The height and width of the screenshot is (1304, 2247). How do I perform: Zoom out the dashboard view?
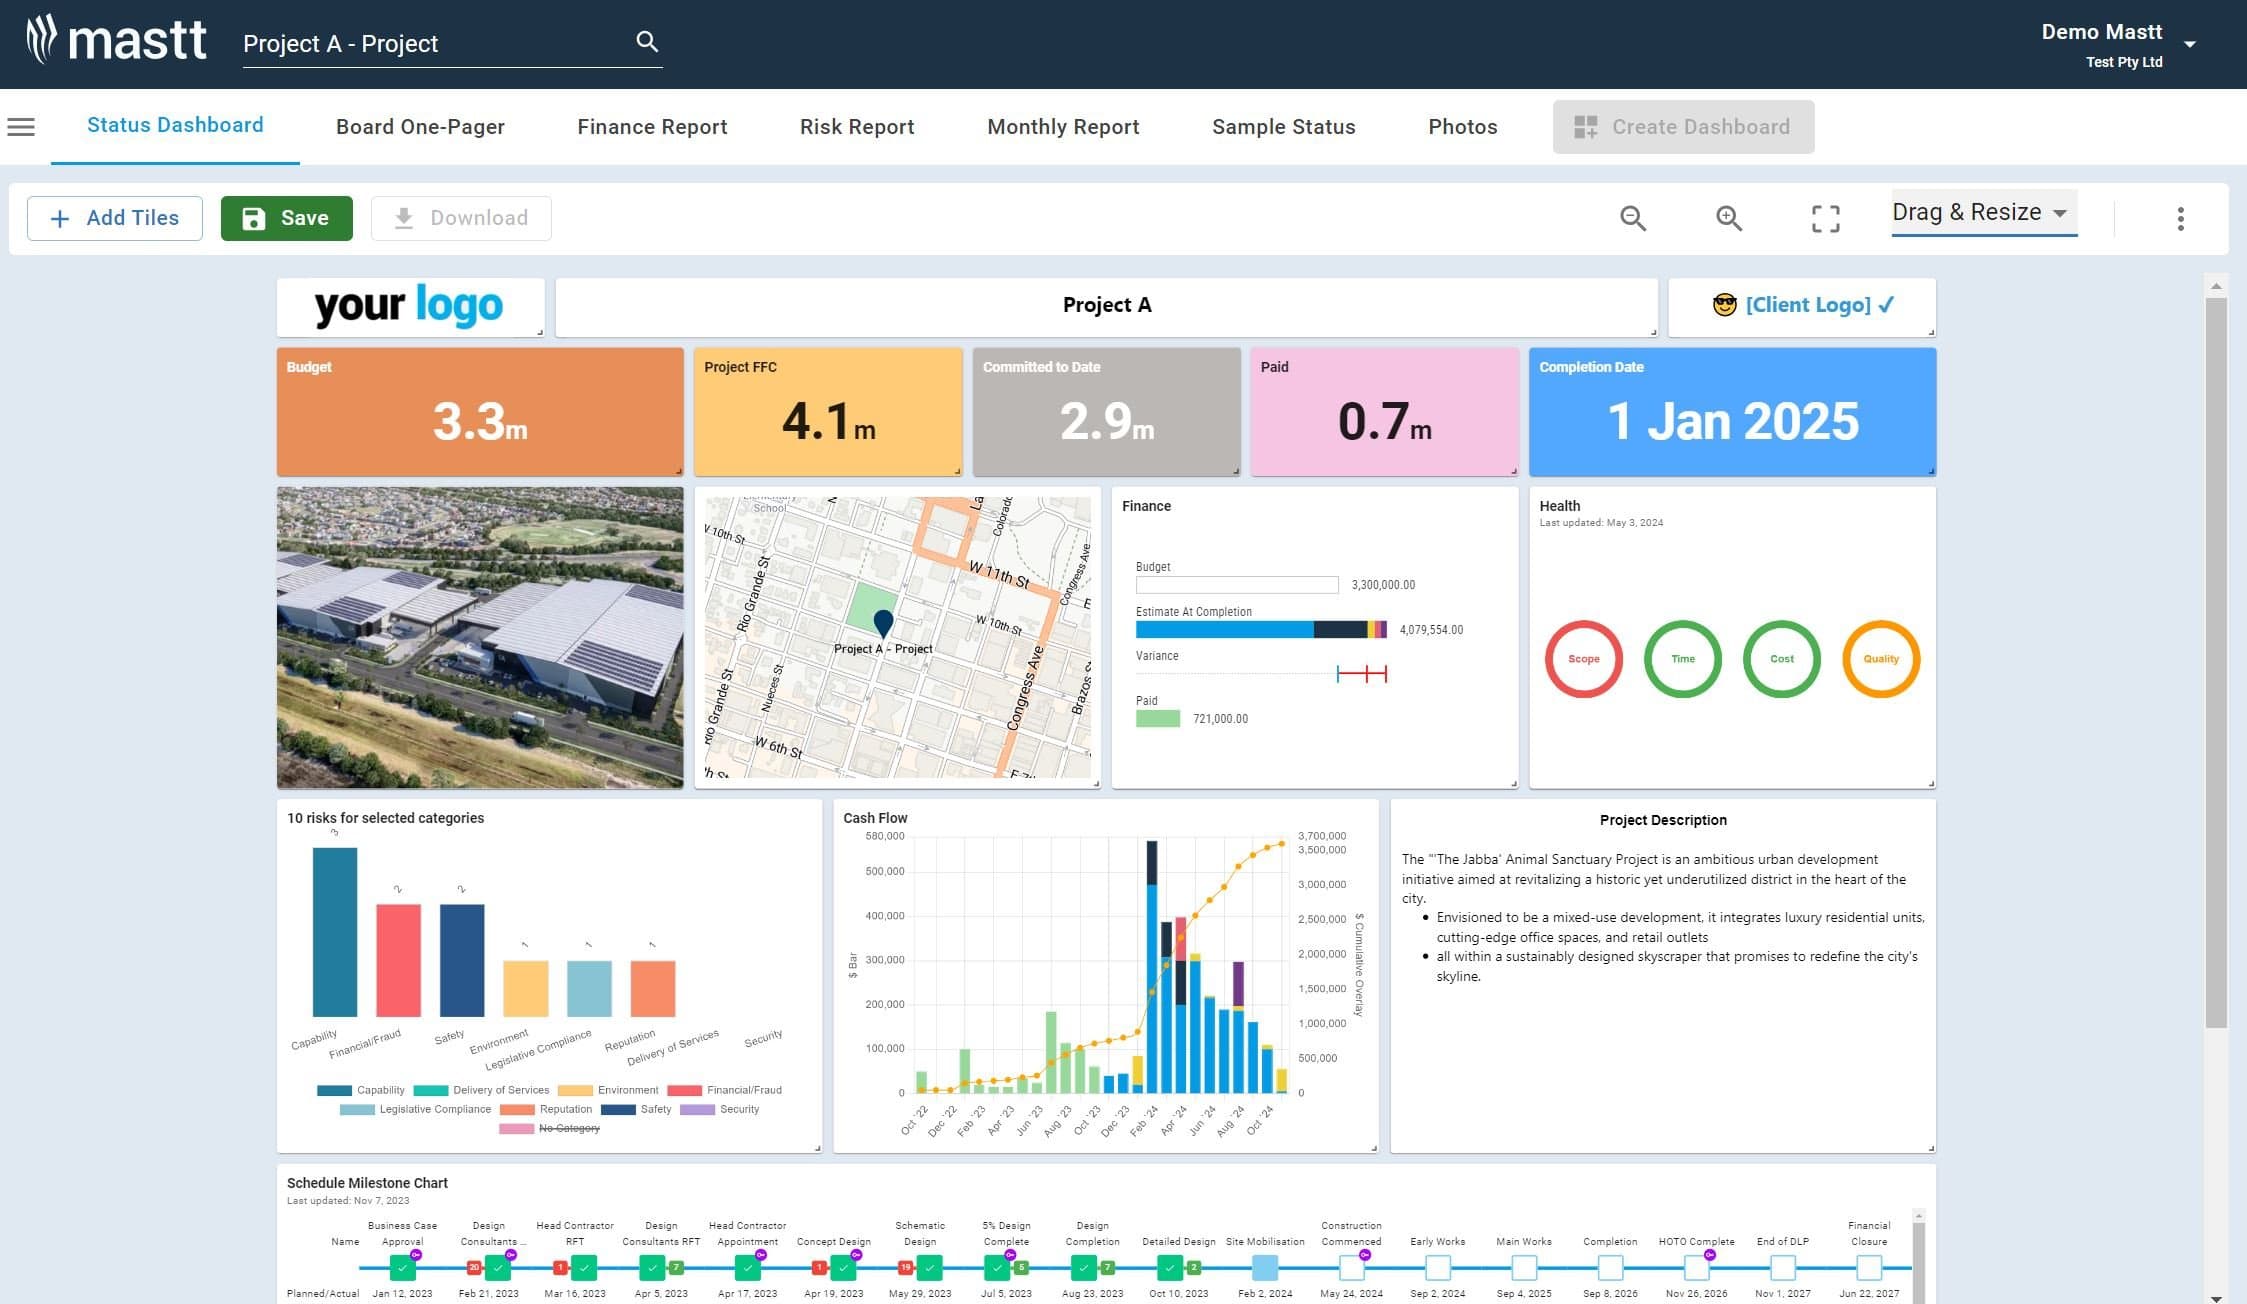tap(1632, 218)
